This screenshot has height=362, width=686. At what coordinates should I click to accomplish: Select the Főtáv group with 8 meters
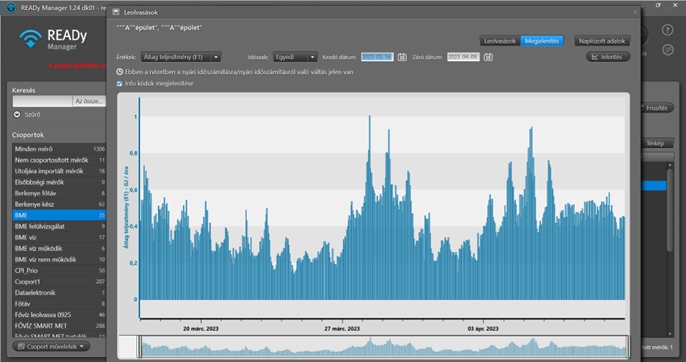[59, 304]
